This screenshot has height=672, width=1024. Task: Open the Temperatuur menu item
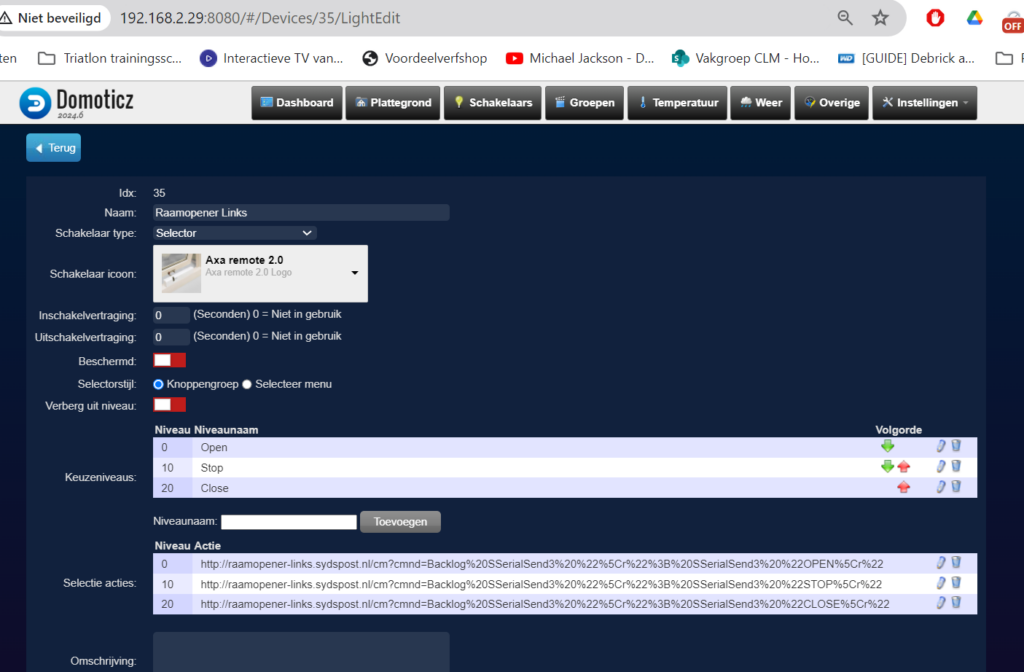tap(677, 103)
